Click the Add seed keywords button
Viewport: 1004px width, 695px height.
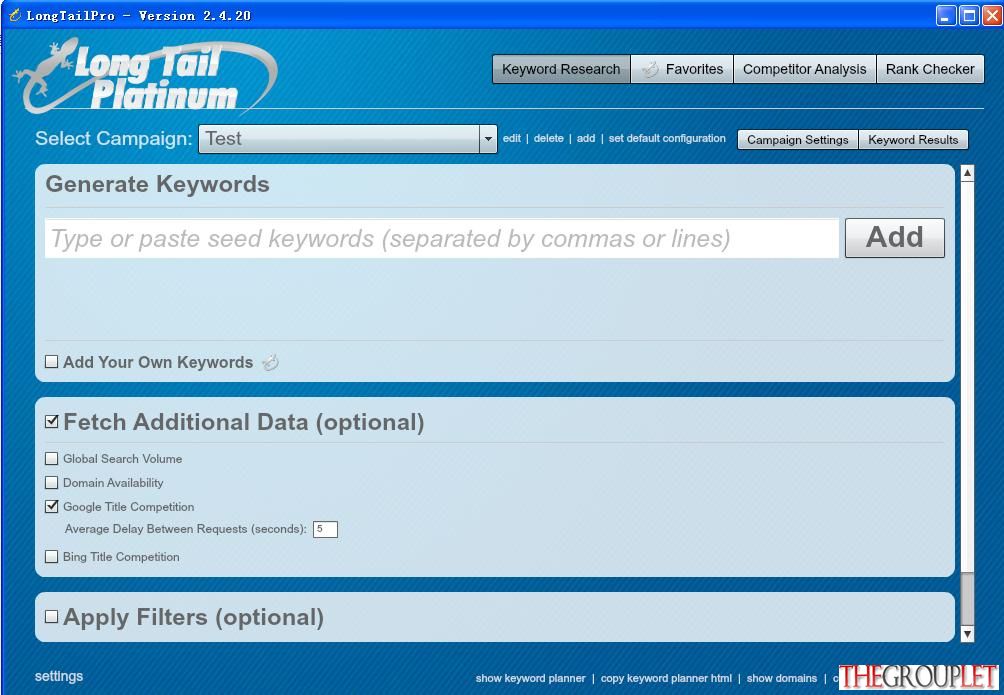pos(895,238)
